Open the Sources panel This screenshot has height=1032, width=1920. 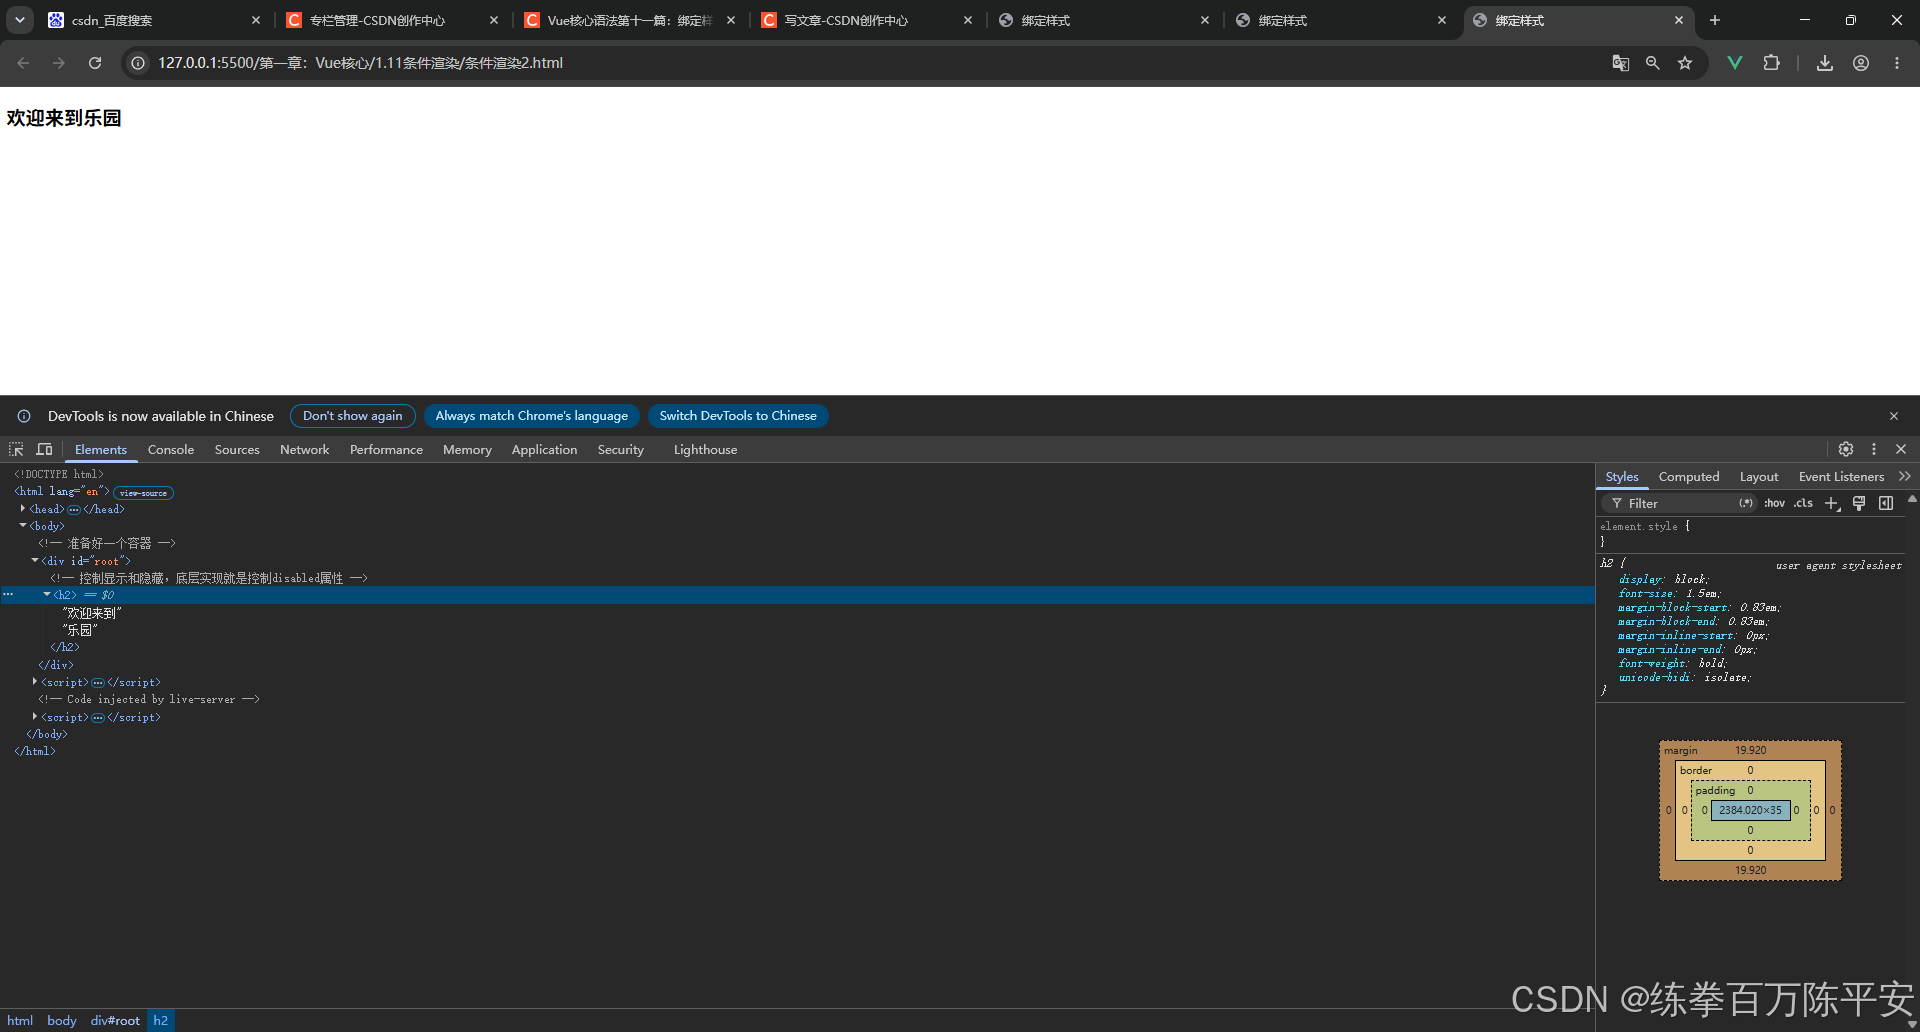(x=237, y=450)
